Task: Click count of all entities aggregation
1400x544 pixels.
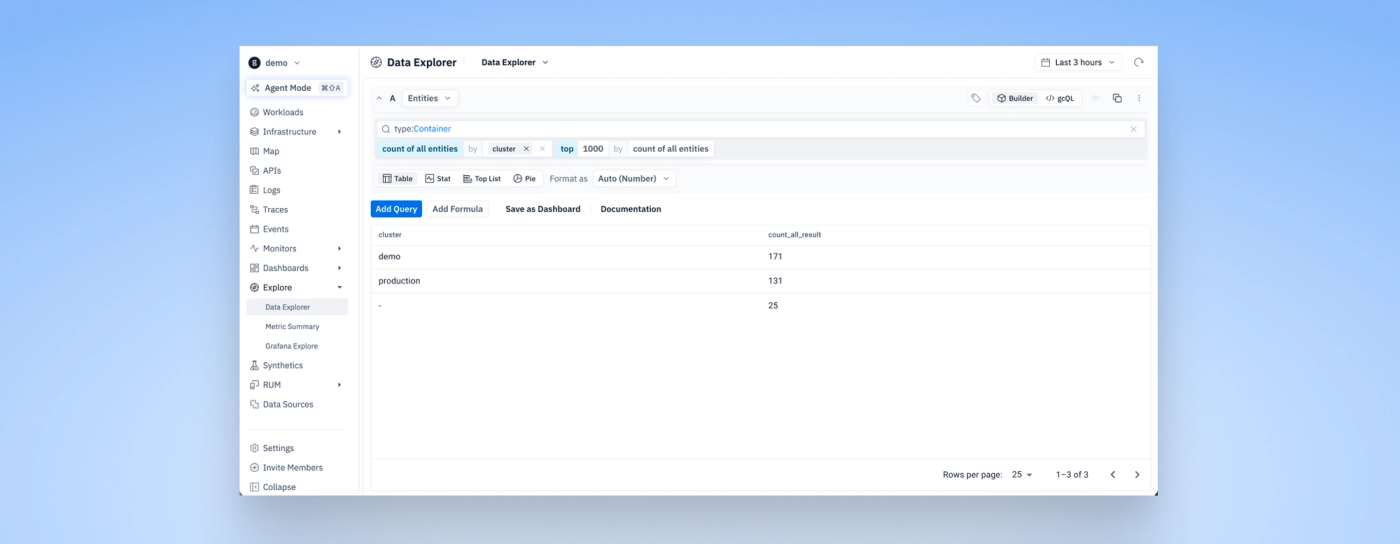Action: (x=420, y=149)
